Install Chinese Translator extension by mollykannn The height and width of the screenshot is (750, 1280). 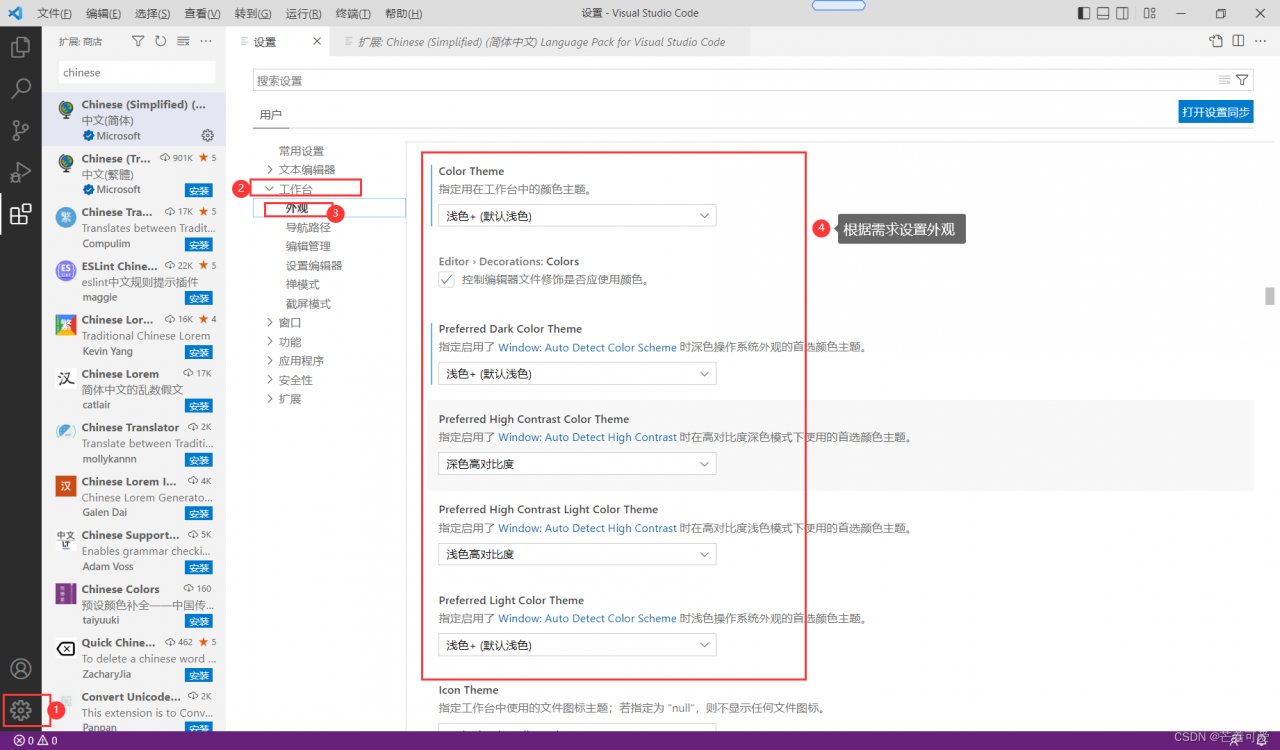[198, 460]
